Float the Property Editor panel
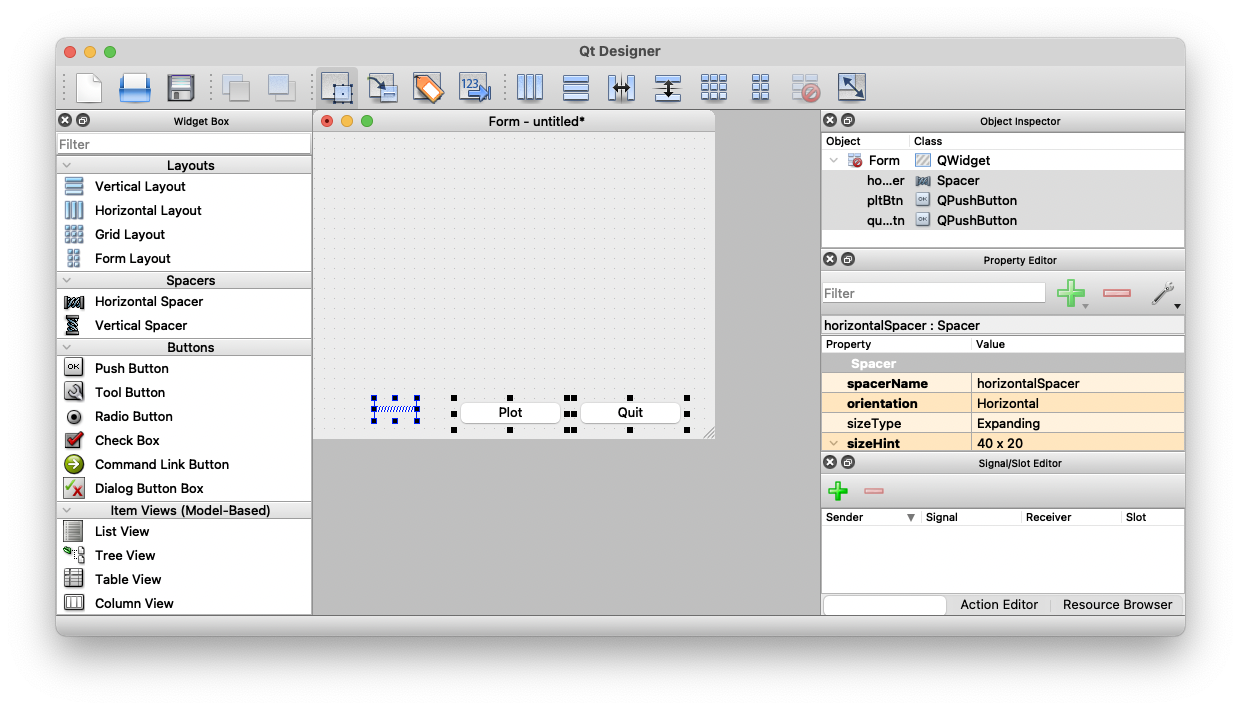 [847, 259]
